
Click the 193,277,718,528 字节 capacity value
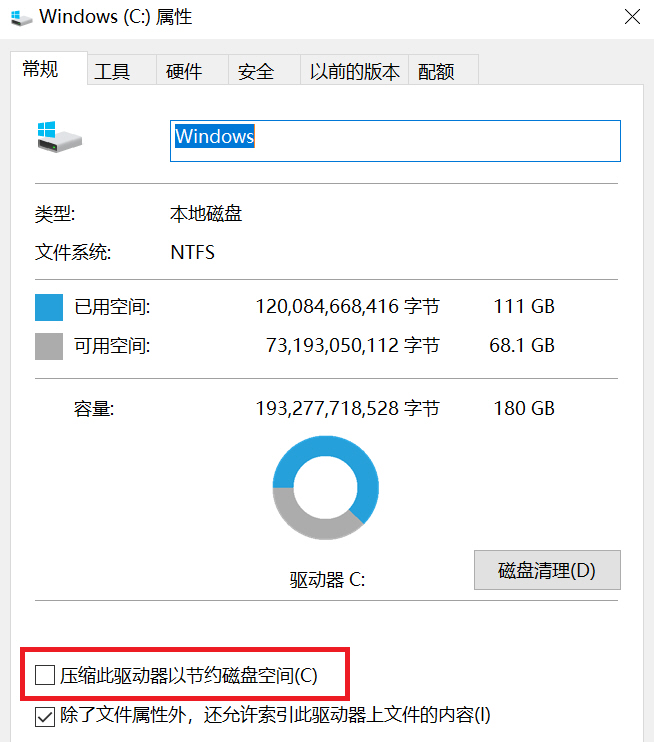click(x=348, y=408)
